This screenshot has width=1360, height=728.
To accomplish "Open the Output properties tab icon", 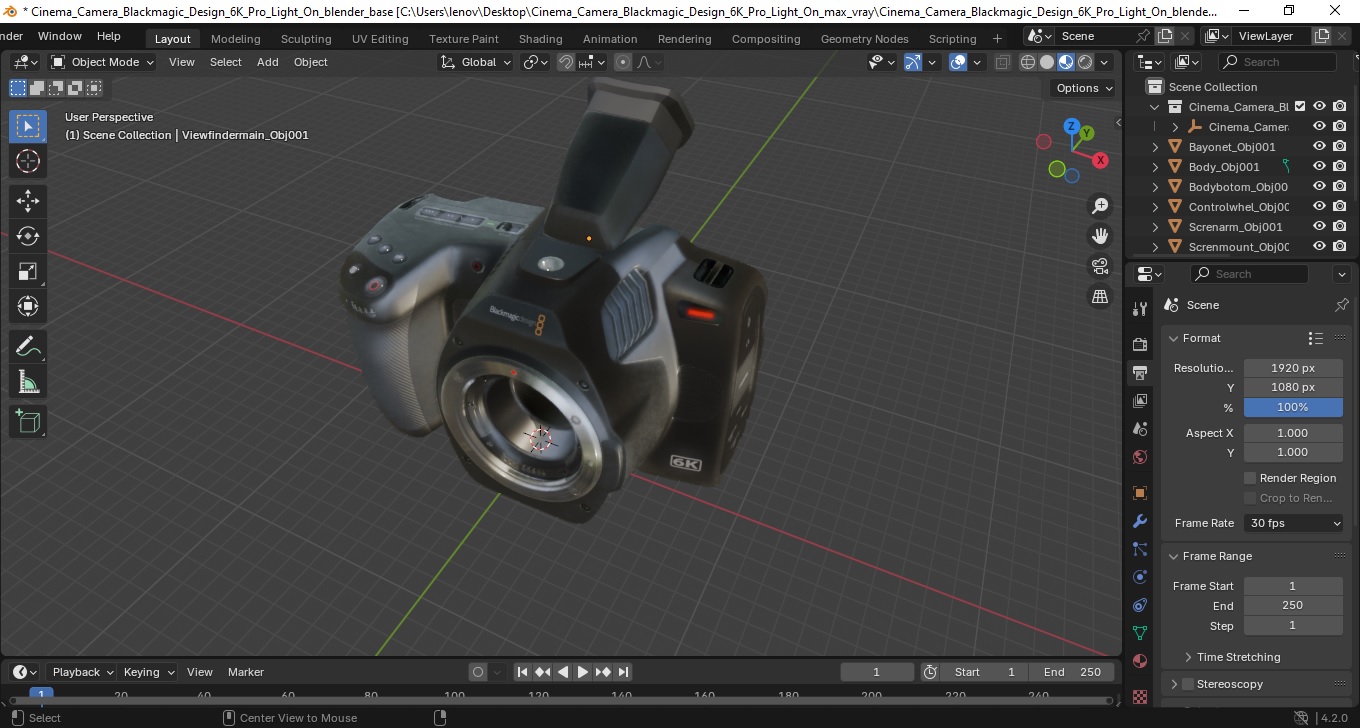I will click(x=1139, y=373).
